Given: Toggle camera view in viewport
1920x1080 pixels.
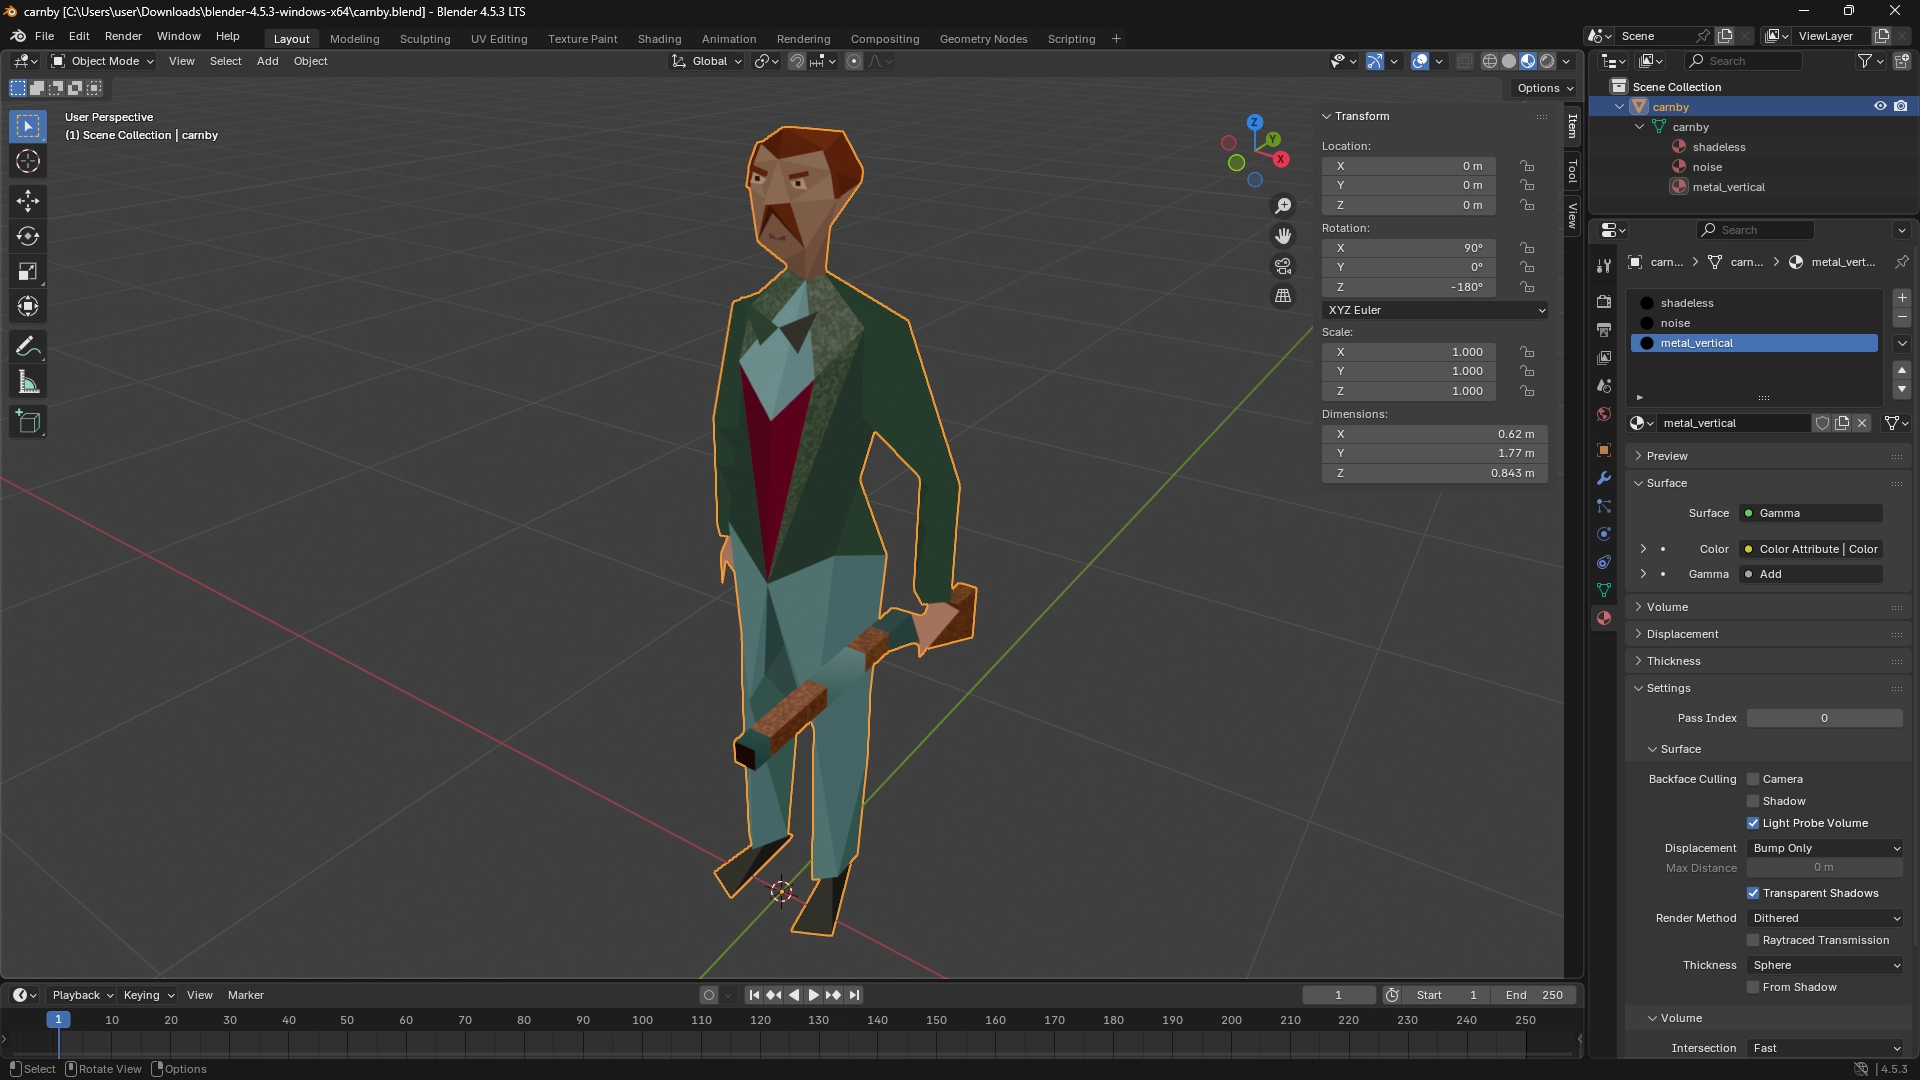Looking at the screenshot, I should click(1283, 266).
